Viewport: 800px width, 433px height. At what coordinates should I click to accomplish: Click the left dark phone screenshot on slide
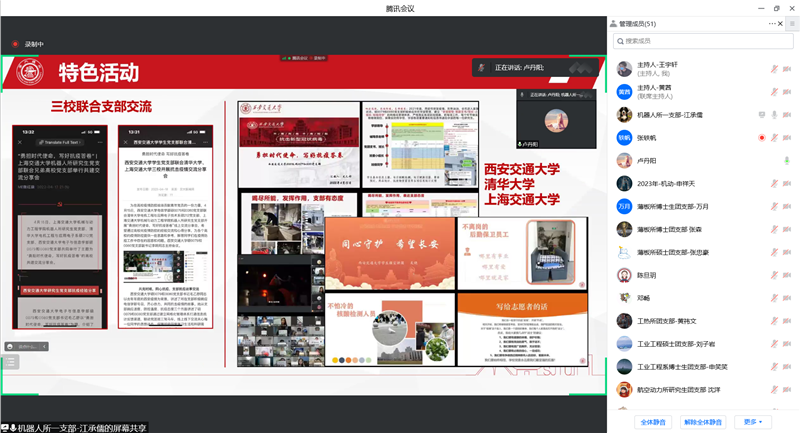coord(60,227)
